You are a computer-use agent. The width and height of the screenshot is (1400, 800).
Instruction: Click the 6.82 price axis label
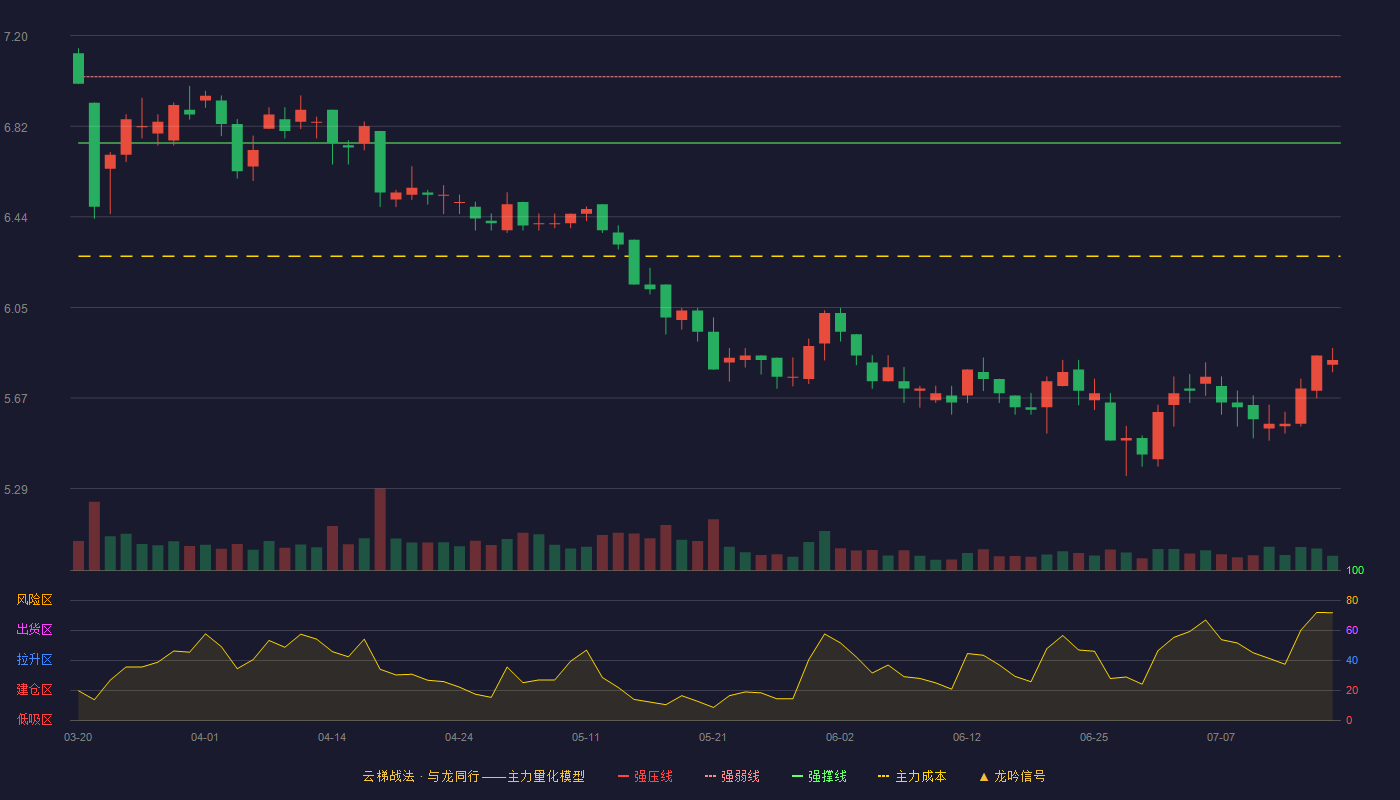pos(16,128)
